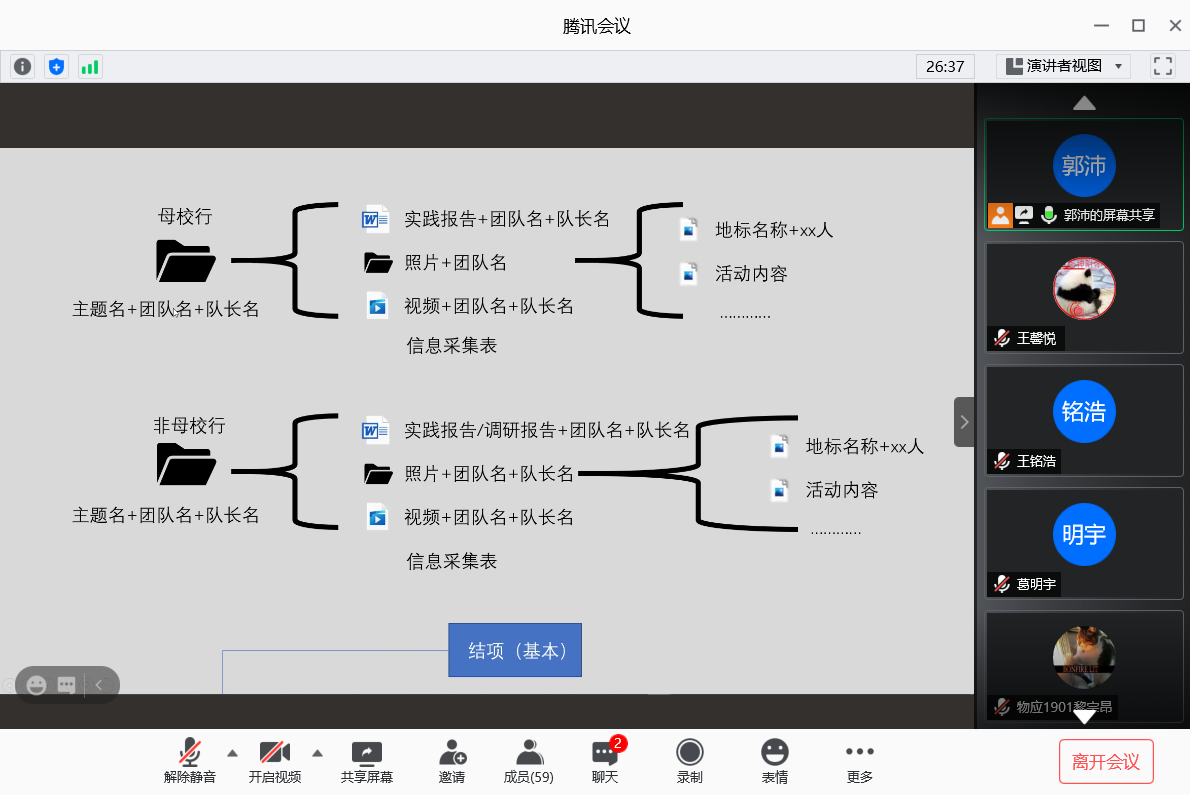
Task: Click the 离开会议 leave meeting button
Action: (1106, 761)
